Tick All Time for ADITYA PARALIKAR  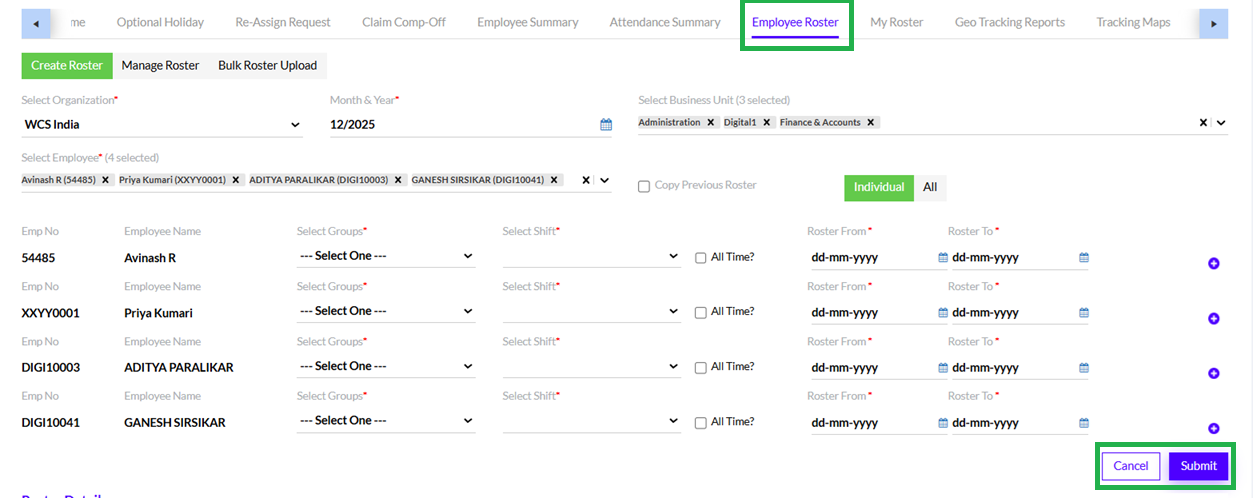tap(701, 367)
